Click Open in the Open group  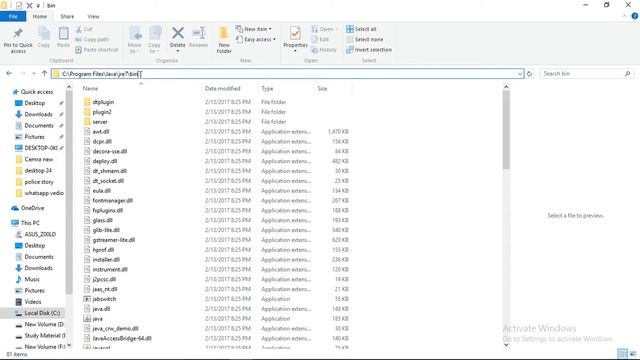(324, 29)
